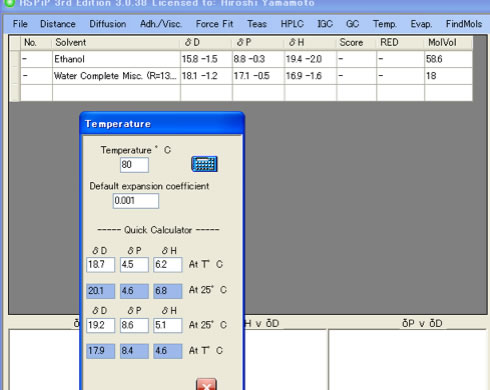Click the Default expansion coefficient field

(x=136, y=201)
